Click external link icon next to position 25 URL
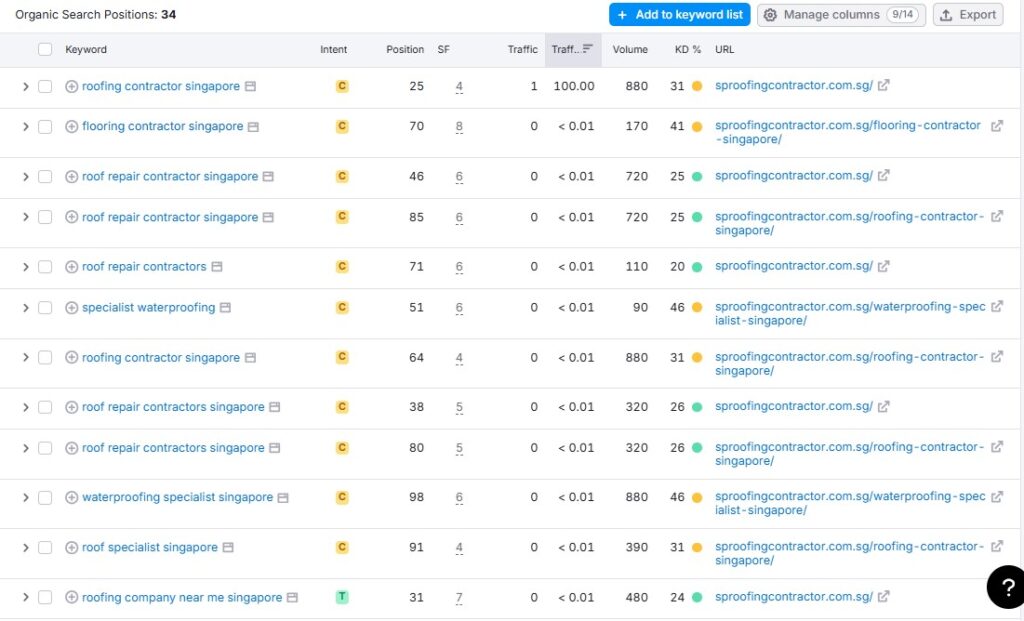The image size is (1024, 621). point(883,86)
